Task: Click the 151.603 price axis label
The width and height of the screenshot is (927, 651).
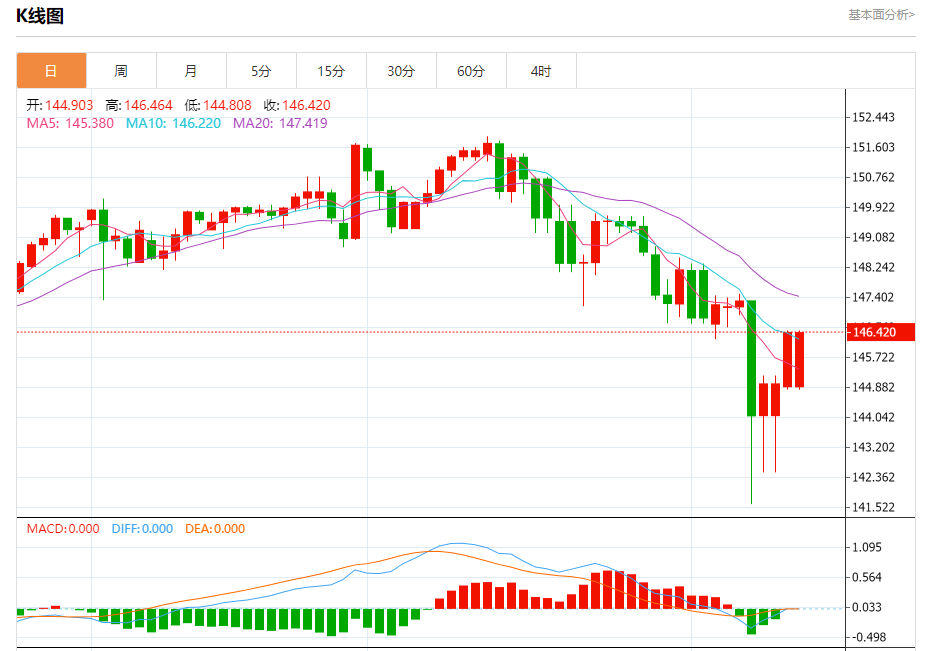Action: click(x=873, y=147)
